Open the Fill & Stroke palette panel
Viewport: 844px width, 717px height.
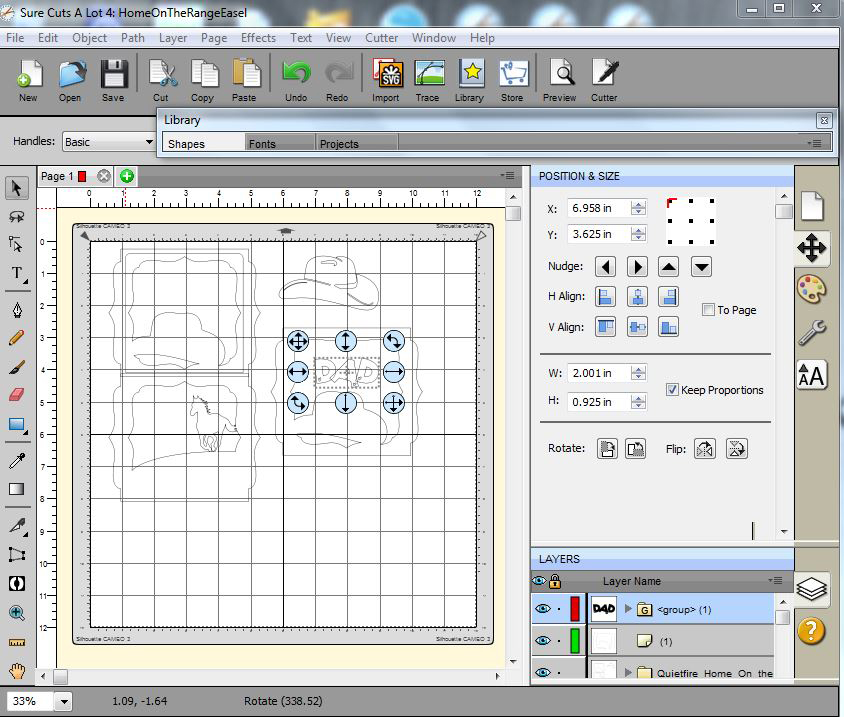click(x=811, y=290)
